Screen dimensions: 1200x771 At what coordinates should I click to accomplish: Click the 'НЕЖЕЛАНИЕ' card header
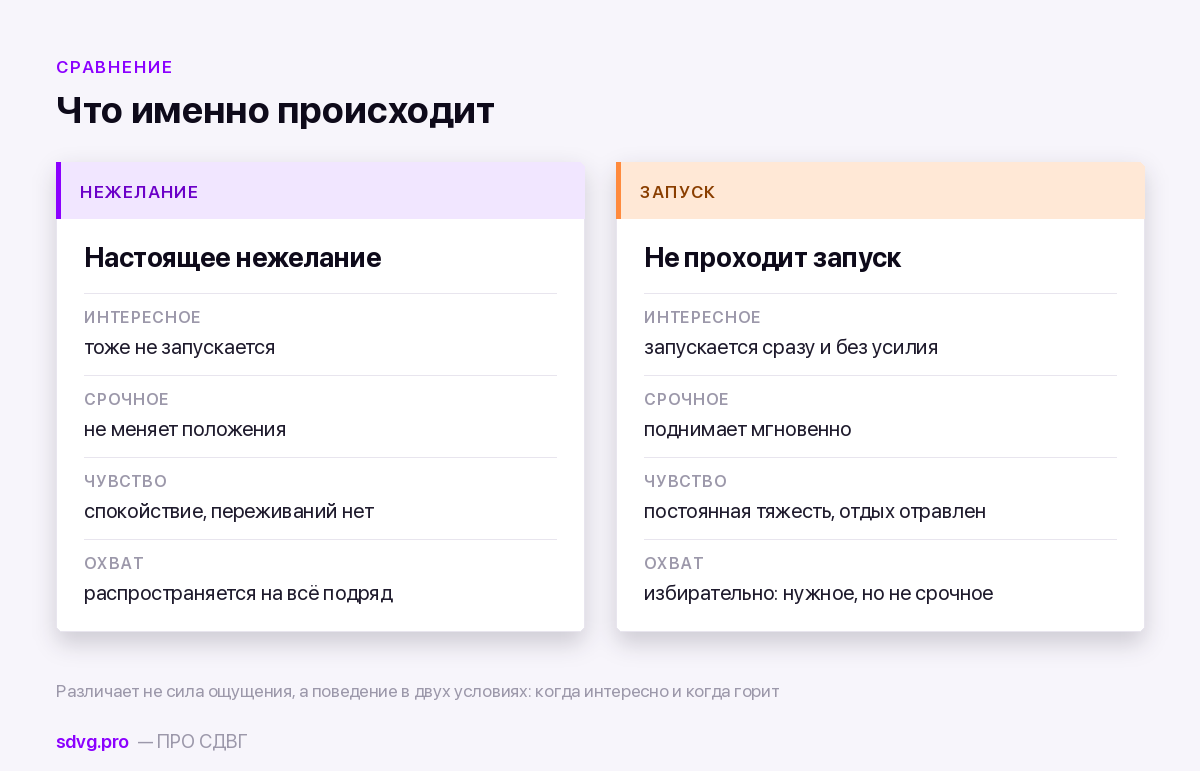point(320,191)
